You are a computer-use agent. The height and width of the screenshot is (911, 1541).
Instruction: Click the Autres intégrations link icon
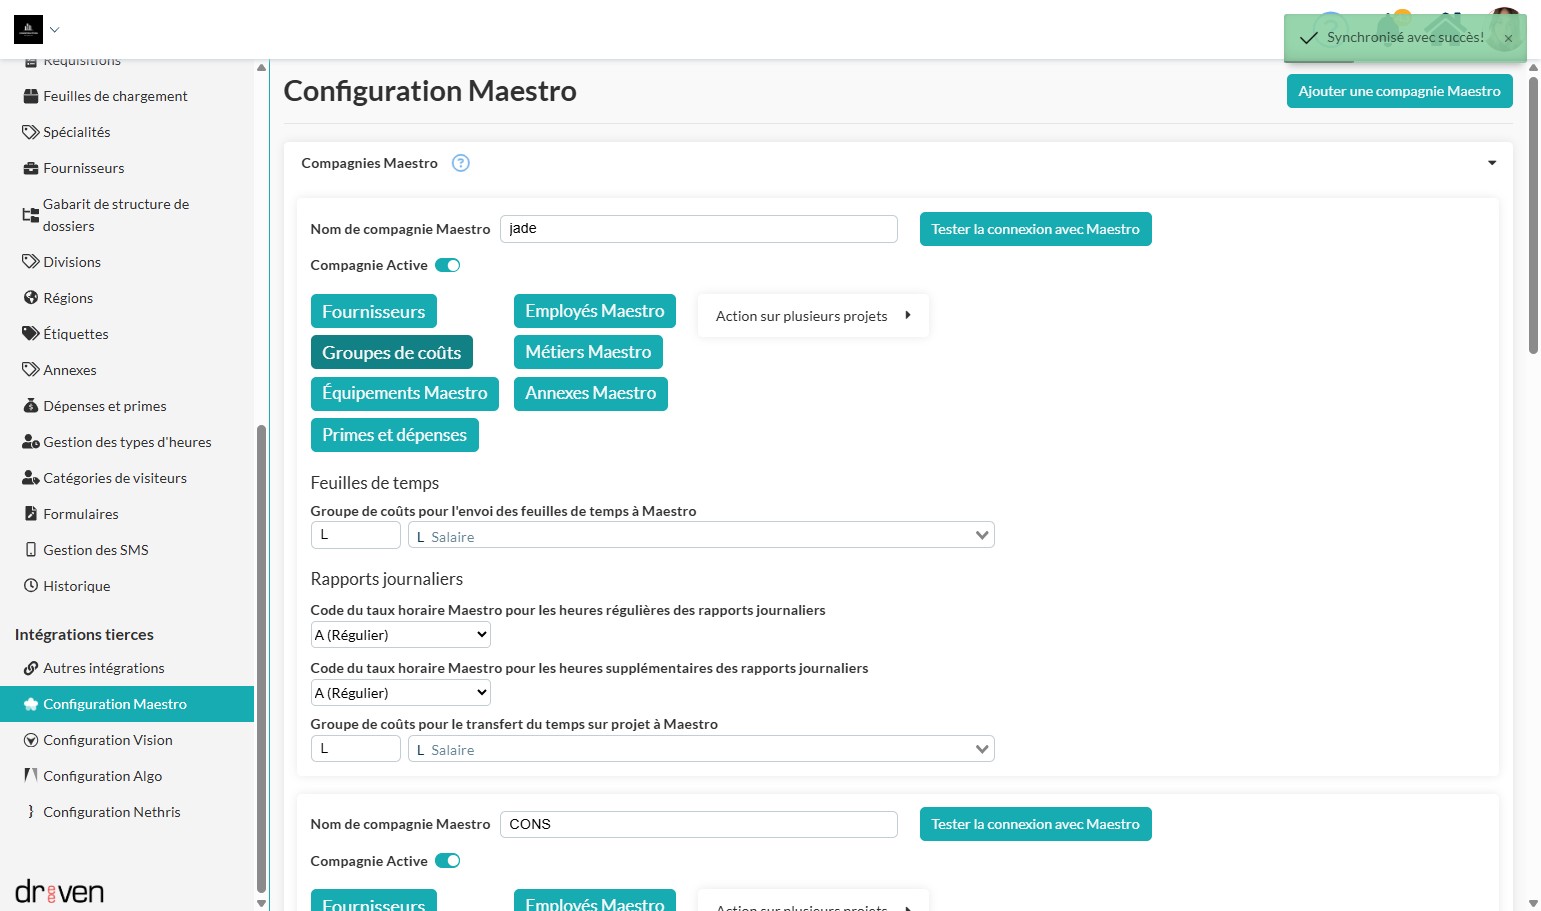tap(31, 668)
